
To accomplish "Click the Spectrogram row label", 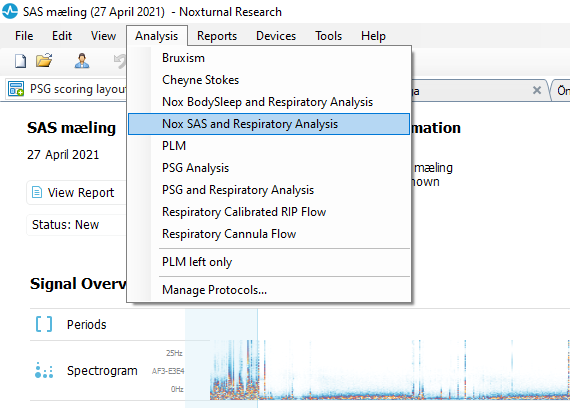I will 102,371.
